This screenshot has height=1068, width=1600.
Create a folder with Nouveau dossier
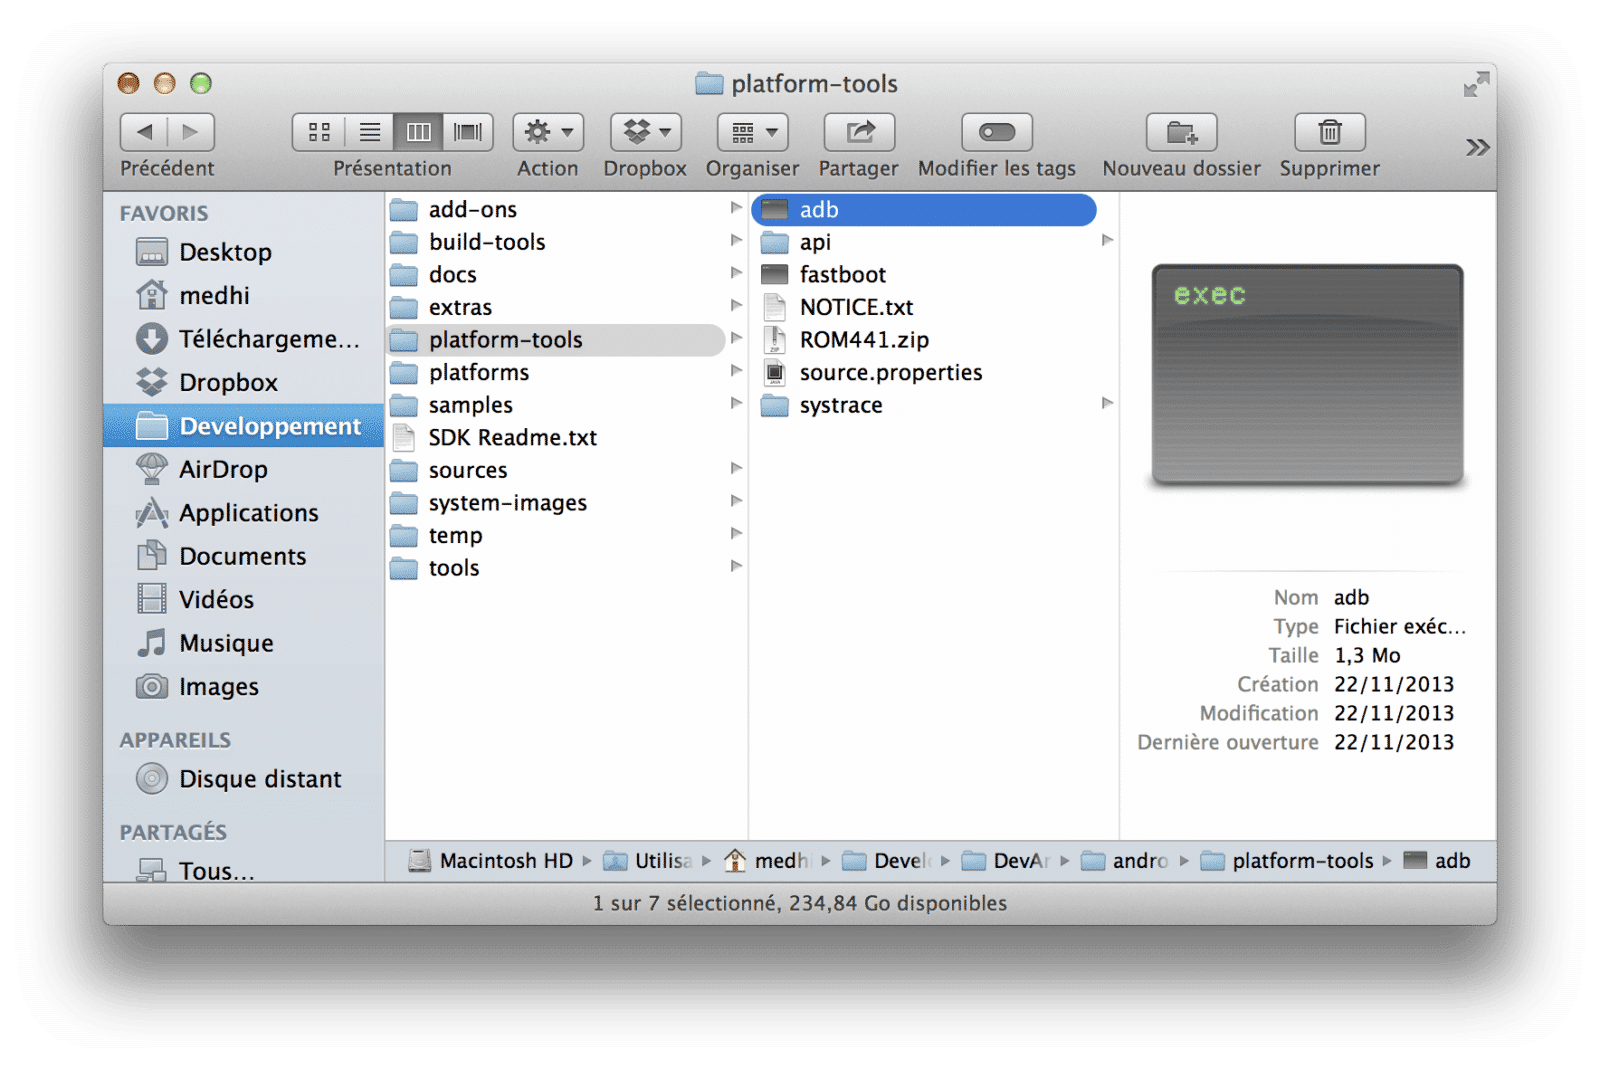click(1181, 132)
